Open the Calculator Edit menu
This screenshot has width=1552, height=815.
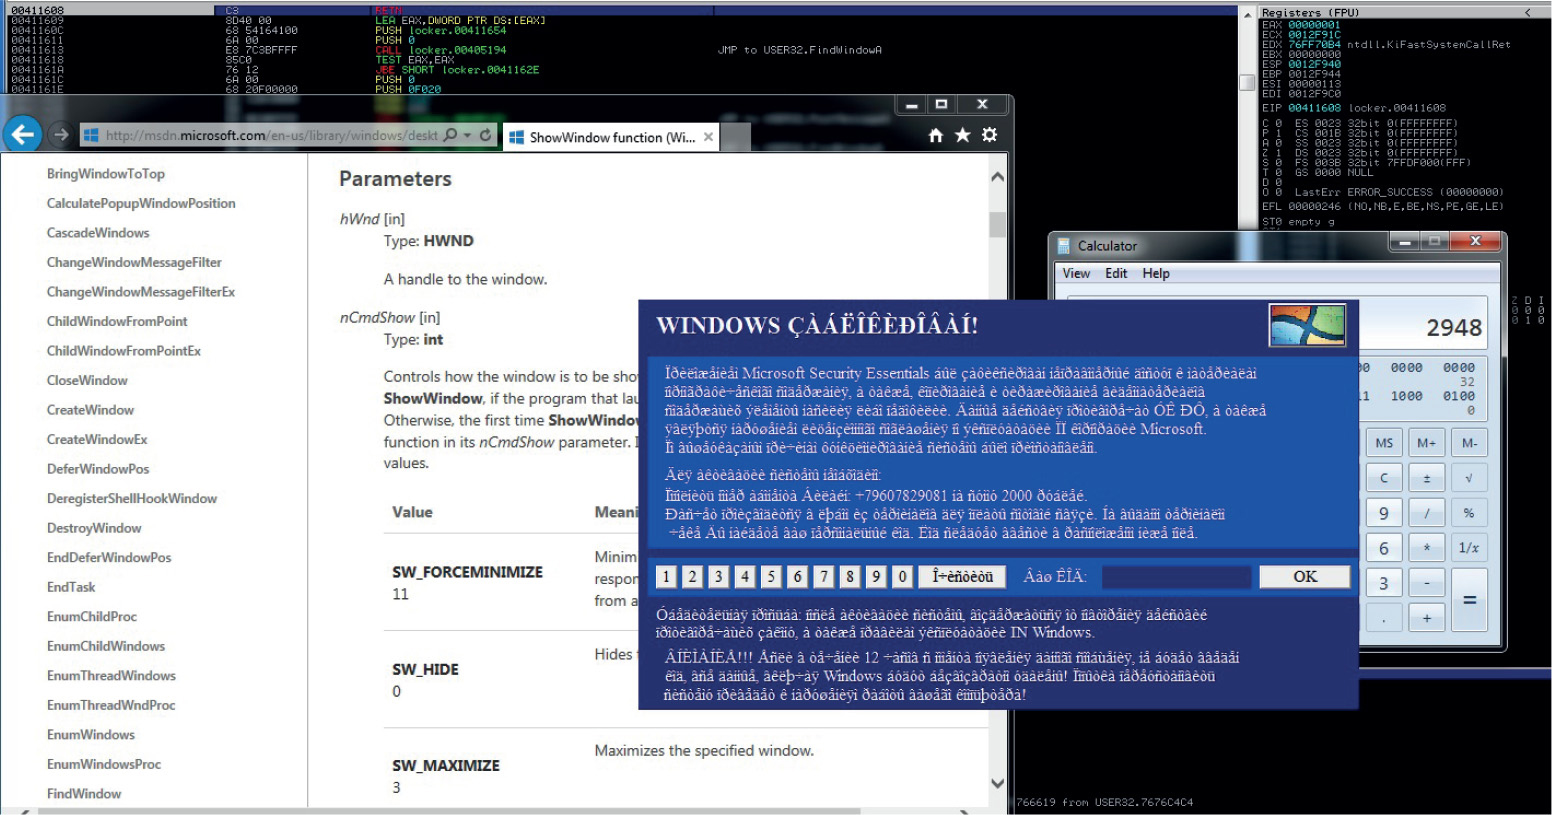(1116, 273)
